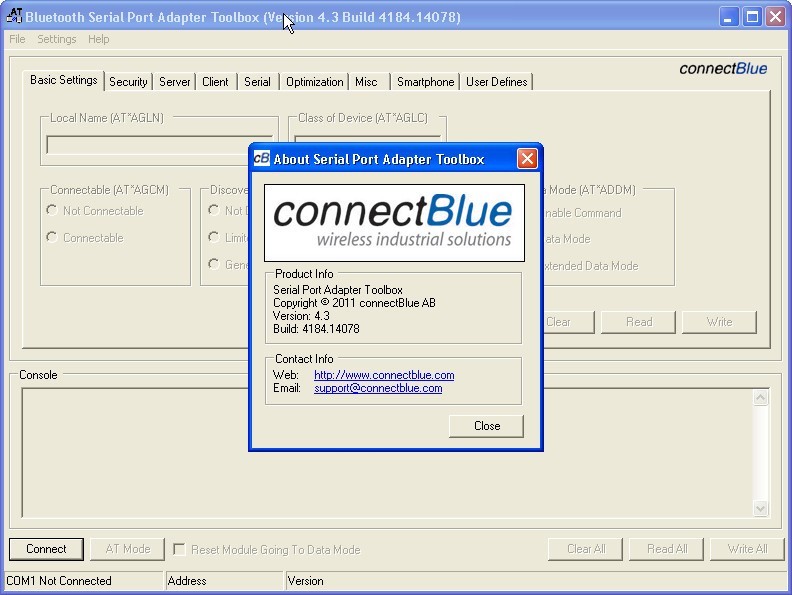Click the connectBlue logo banner in About dialog

394,223
